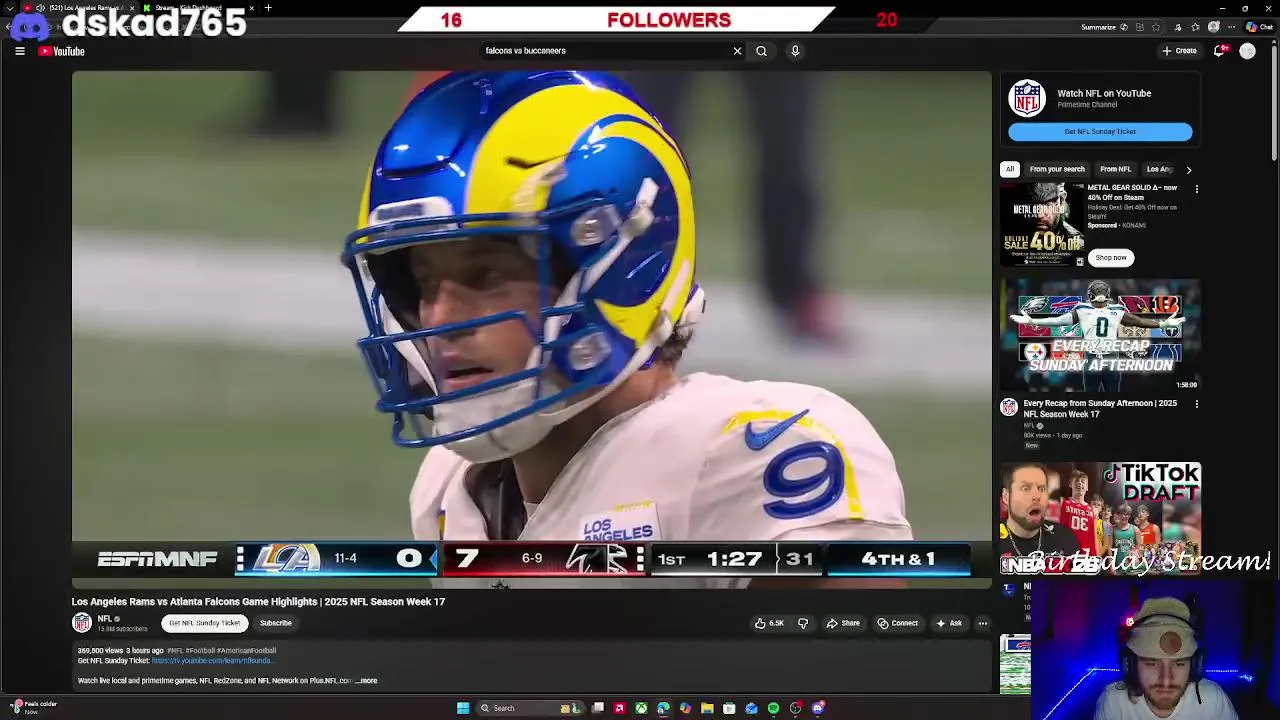Open the YouTube notifications bell
The height and width of the screenshot is (720, 1280).
(x=1219, y=51)
